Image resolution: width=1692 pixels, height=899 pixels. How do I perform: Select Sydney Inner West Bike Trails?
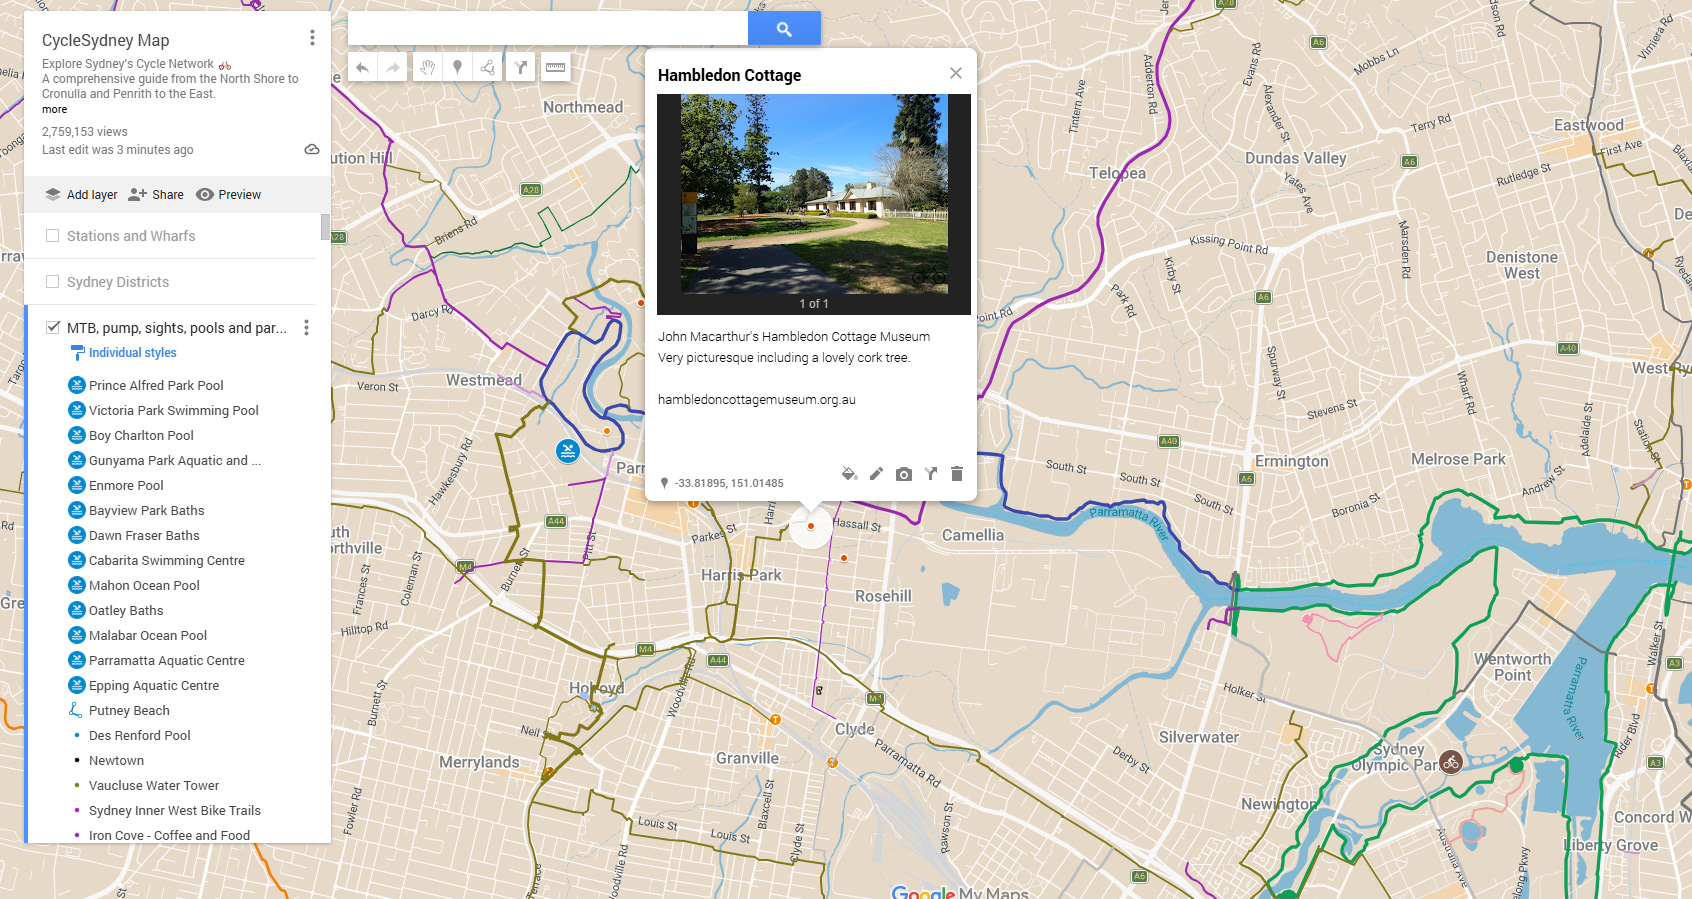(x=174, y=810)
